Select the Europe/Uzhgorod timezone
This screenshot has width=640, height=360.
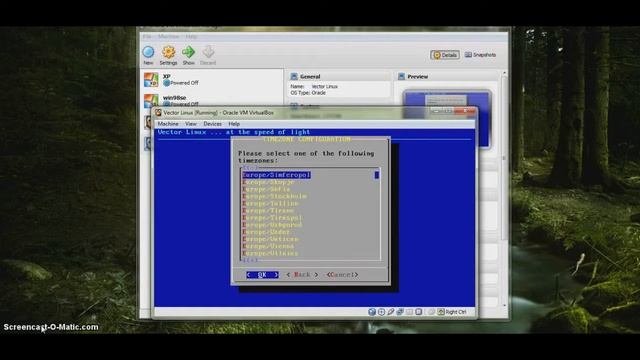click(x=272, y=225)
